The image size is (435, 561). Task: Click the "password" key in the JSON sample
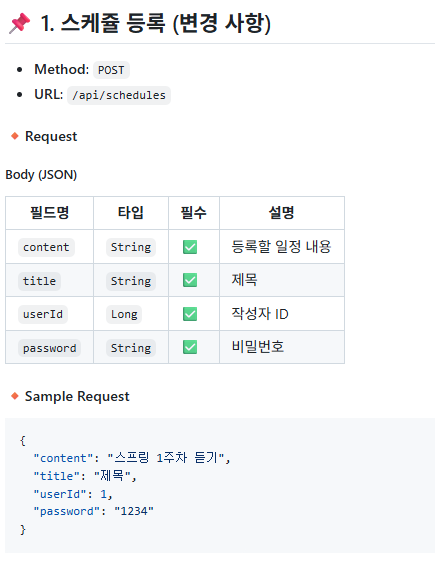click(67, 512)
